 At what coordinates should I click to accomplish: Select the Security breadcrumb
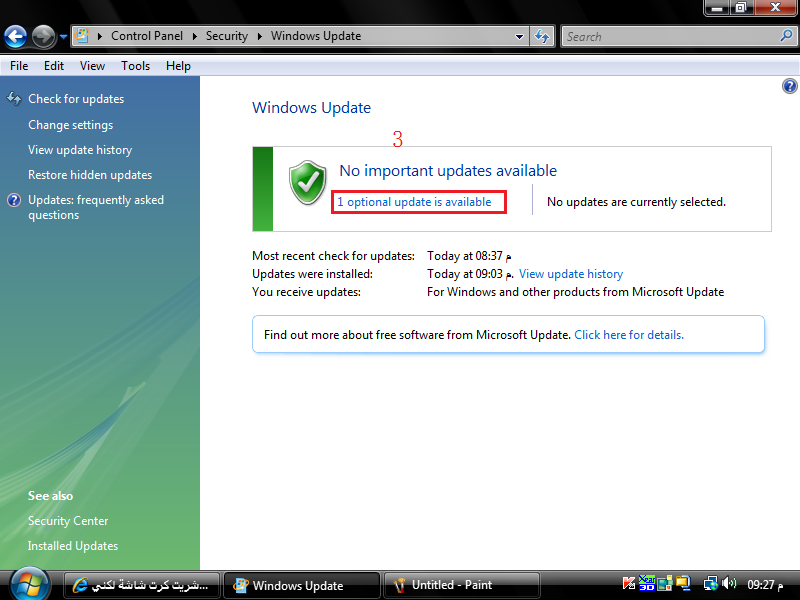[227, 36]
